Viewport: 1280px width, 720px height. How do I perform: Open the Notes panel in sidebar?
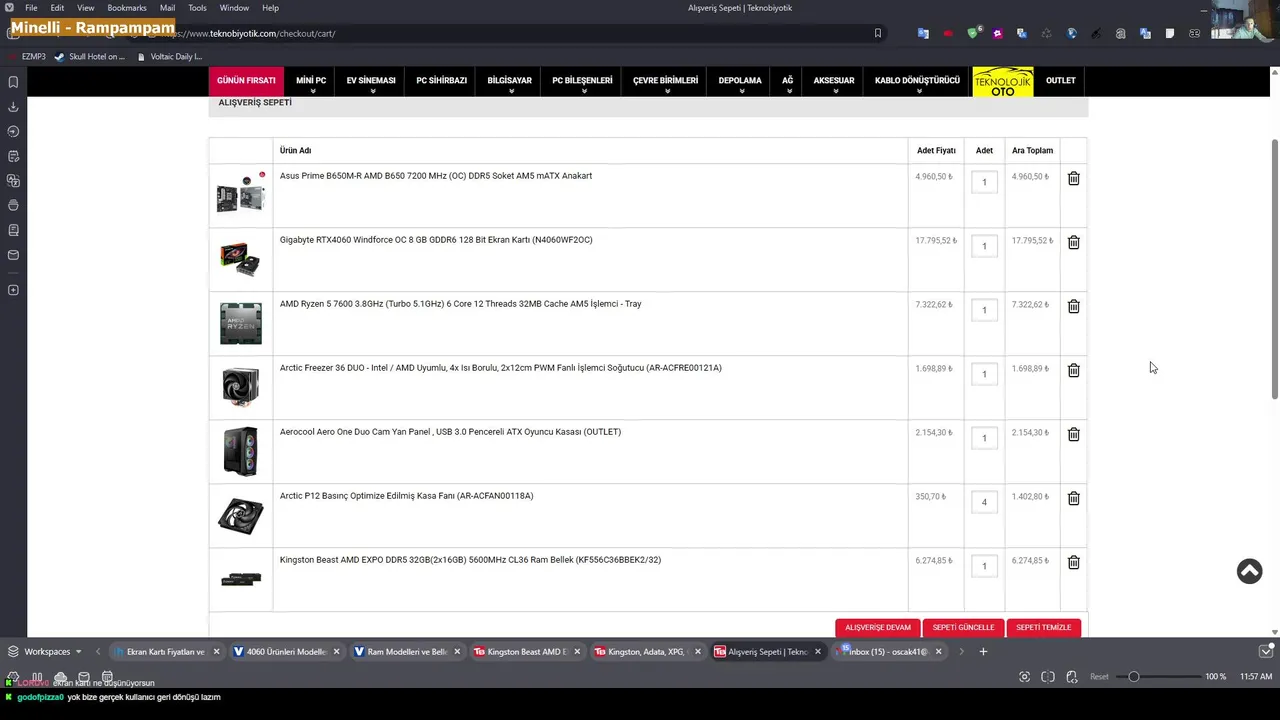click(13, 156)
